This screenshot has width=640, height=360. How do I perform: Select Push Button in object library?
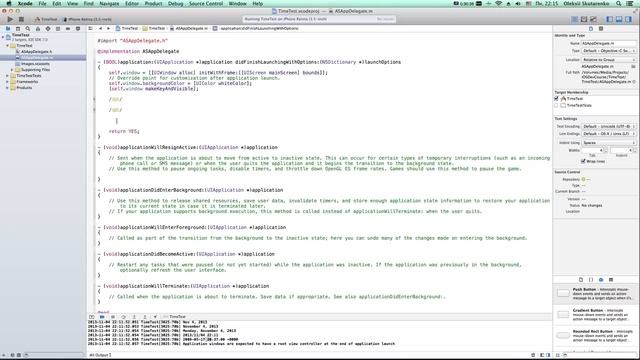595,293
